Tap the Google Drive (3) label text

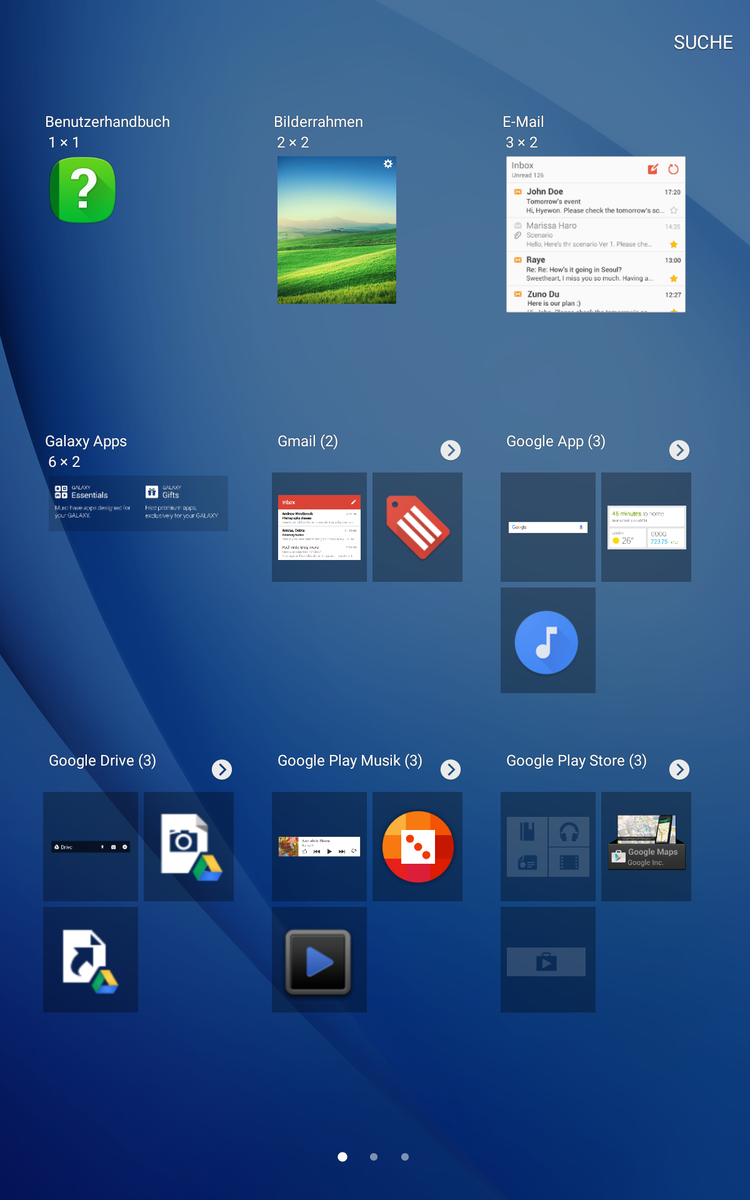[103, 760]
